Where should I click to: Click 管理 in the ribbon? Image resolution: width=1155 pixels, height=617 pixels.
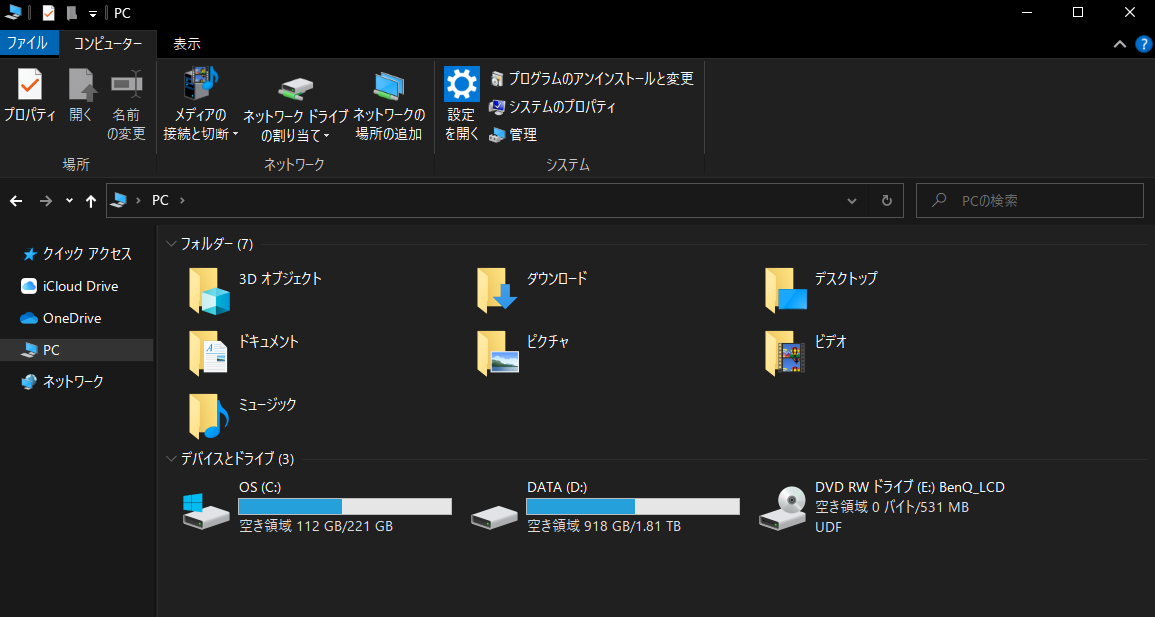point(513,135)
